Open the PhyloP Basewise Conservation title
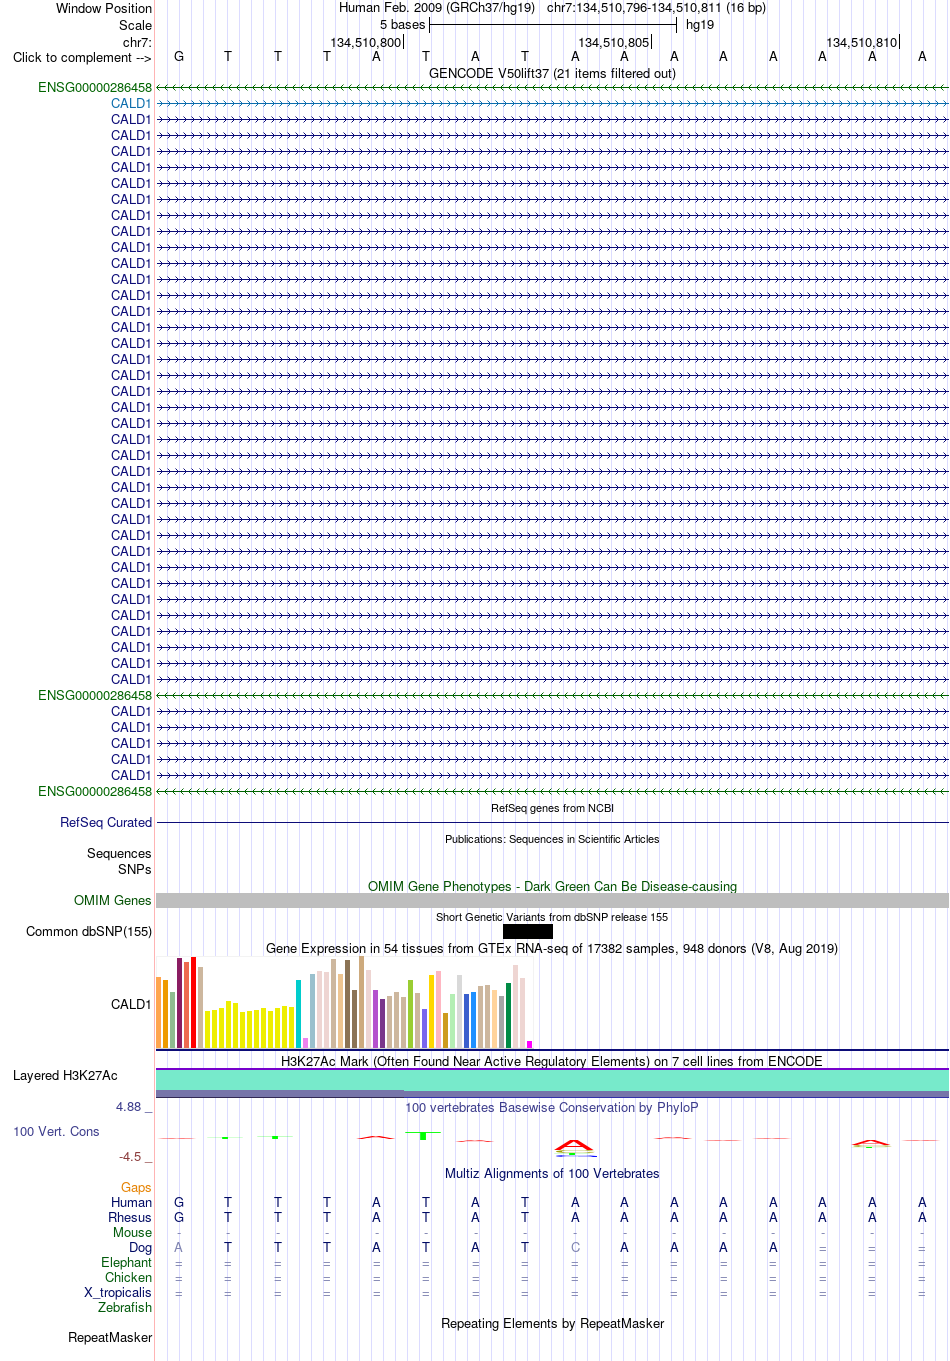The width and height of the screenshot is (950, 1361). pos(552,1107)
